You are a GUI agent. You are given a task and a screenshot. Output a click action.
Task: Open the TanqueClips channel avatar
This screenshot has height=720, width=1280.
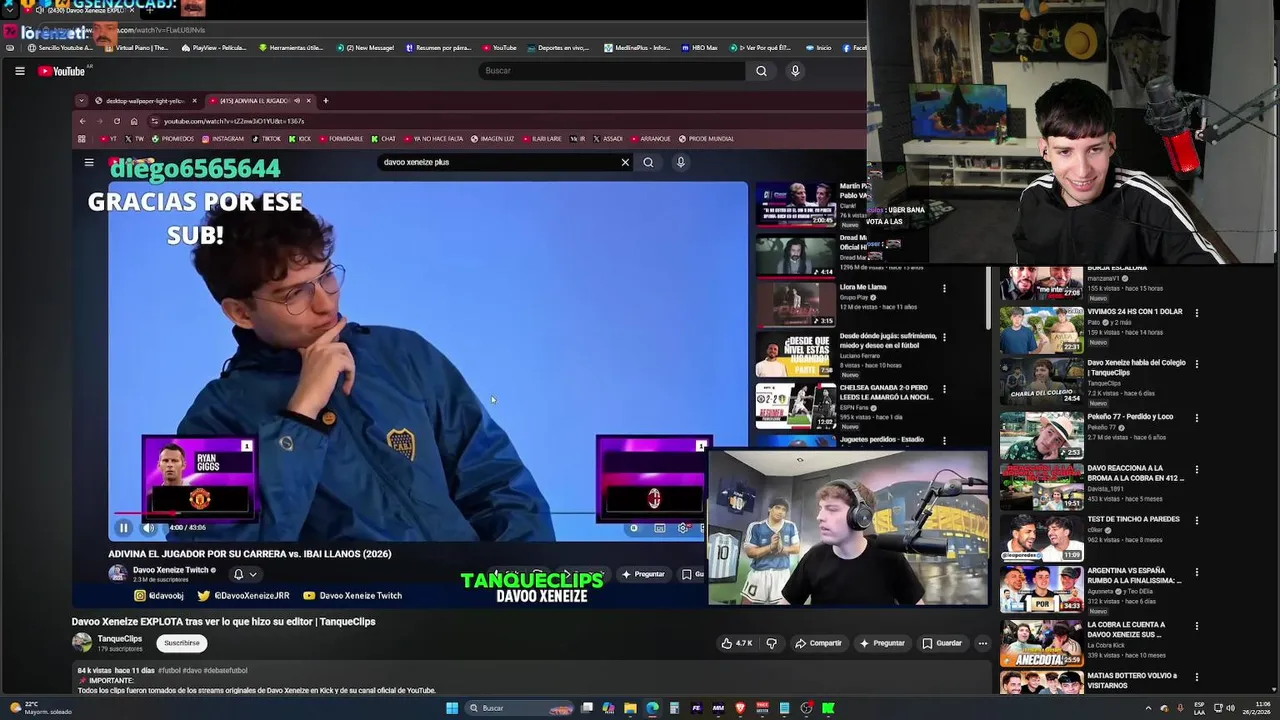click(82, 642)
